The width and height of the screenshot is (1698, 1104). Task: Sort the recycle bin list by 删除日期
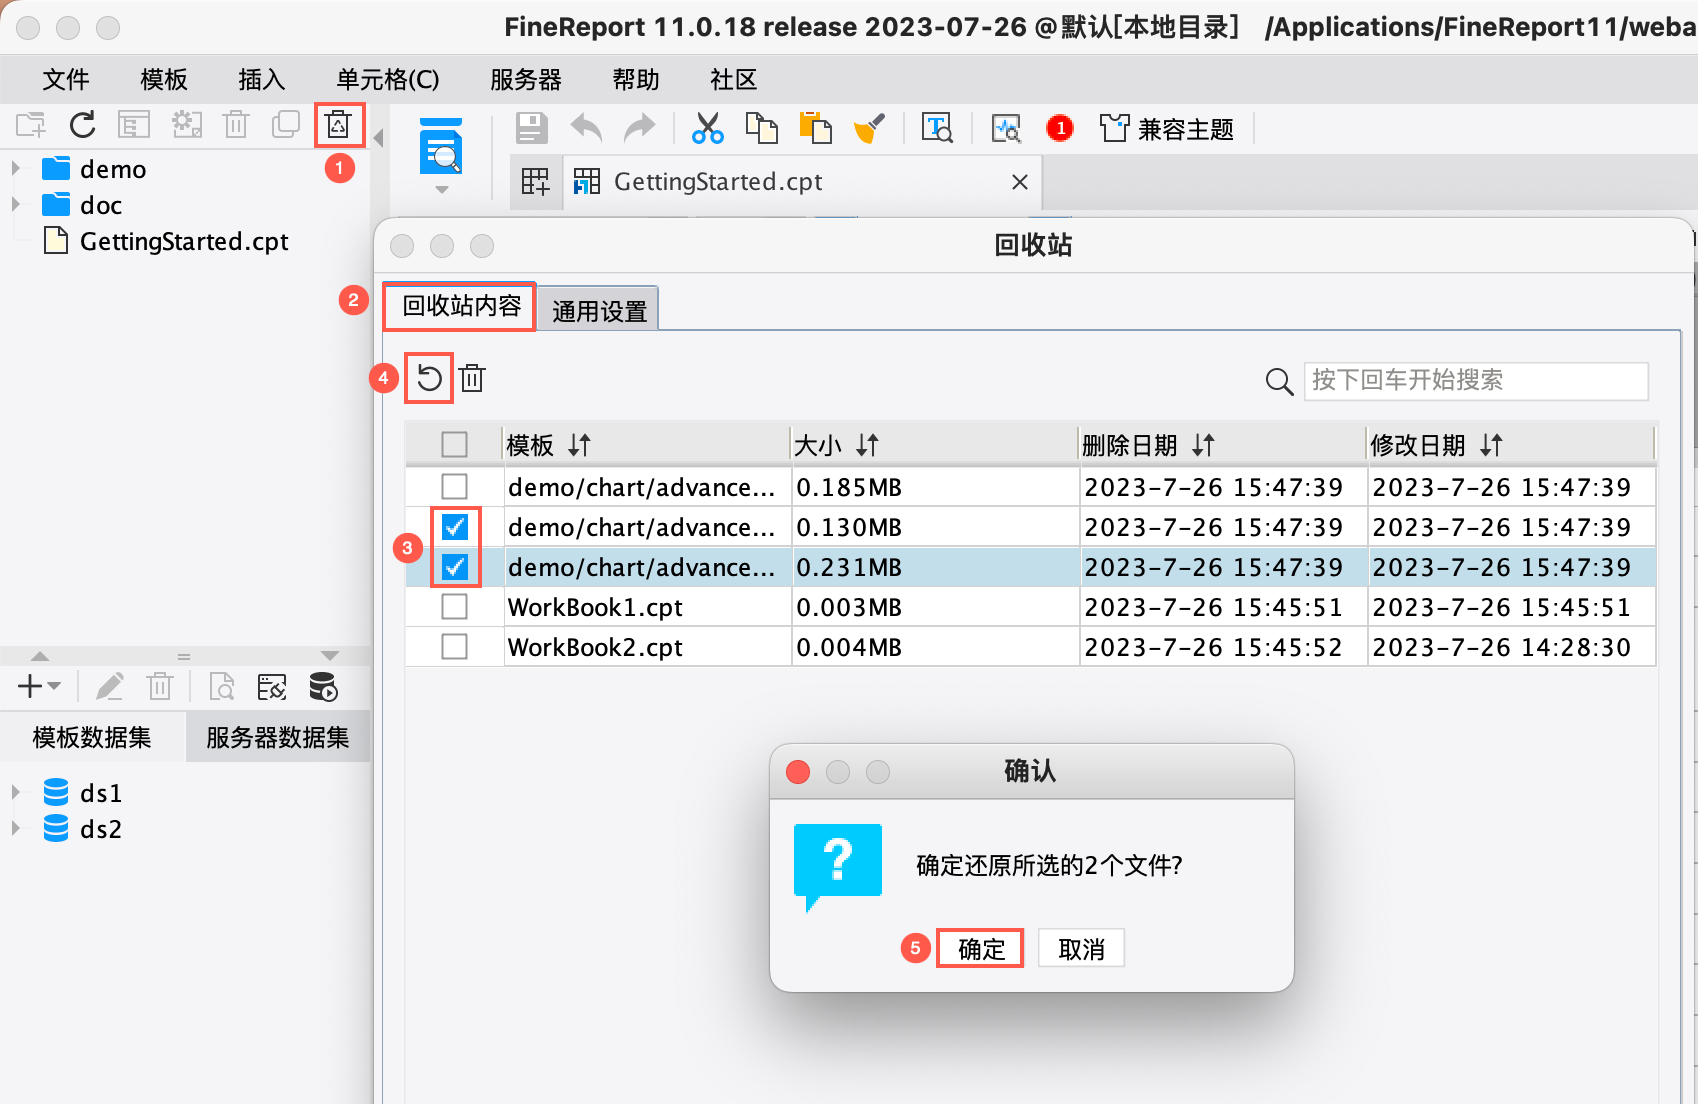[1203, 445]
